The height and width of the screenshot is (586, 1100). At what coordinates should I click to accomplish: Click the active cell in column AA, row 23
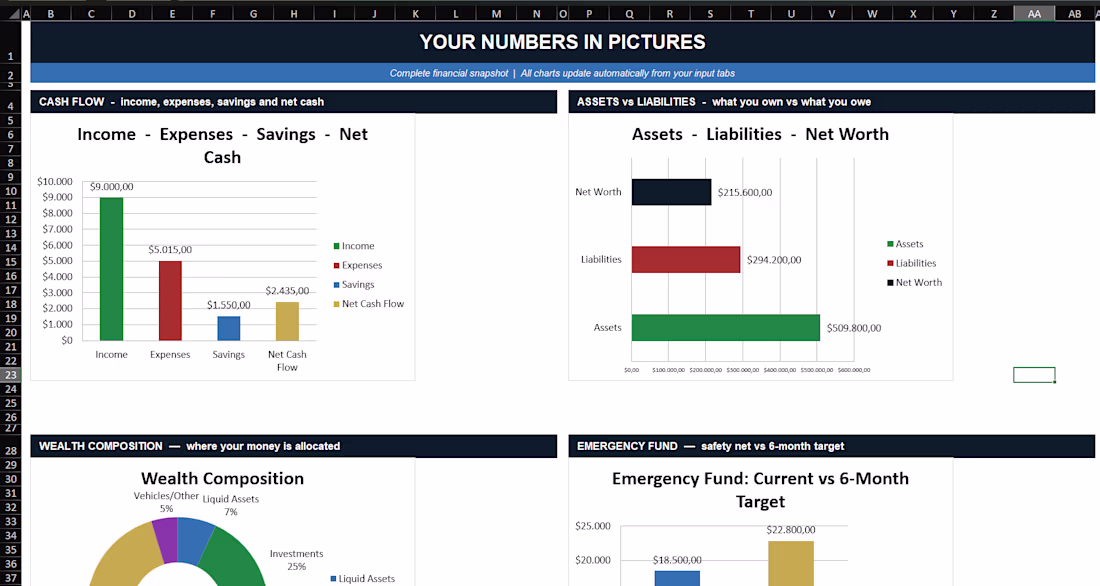point(1034,375)
